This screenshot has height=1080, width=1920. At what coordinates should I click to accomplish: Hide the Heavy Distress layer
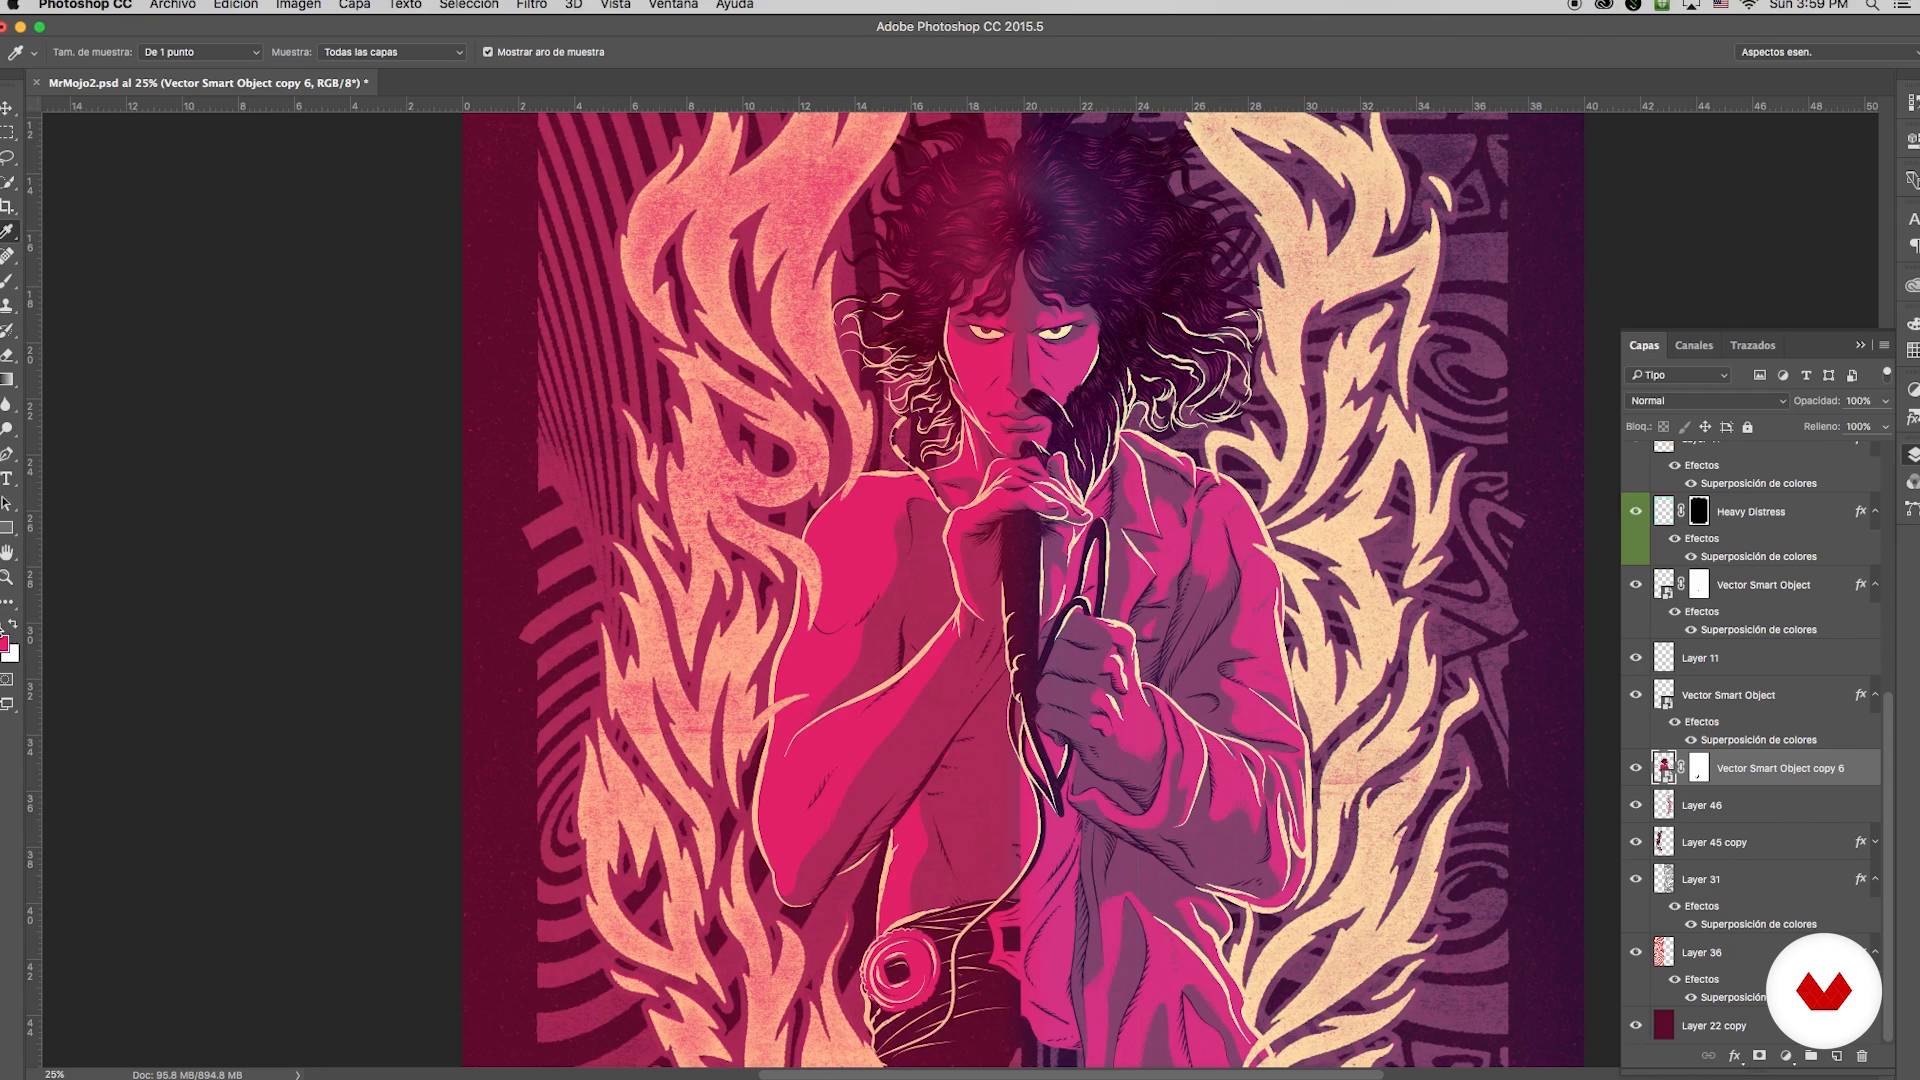1636,512
